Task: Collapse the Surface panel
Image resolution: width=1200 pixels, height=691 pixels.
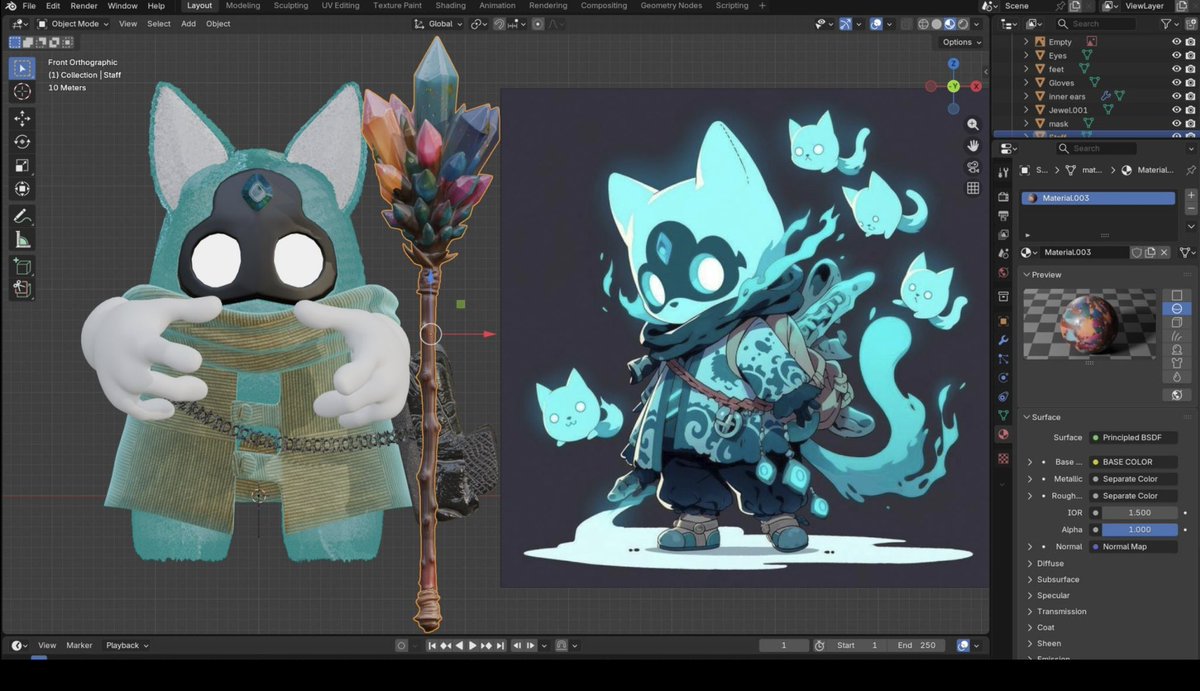Action: pyautogui.click(x=1044, y=417)
